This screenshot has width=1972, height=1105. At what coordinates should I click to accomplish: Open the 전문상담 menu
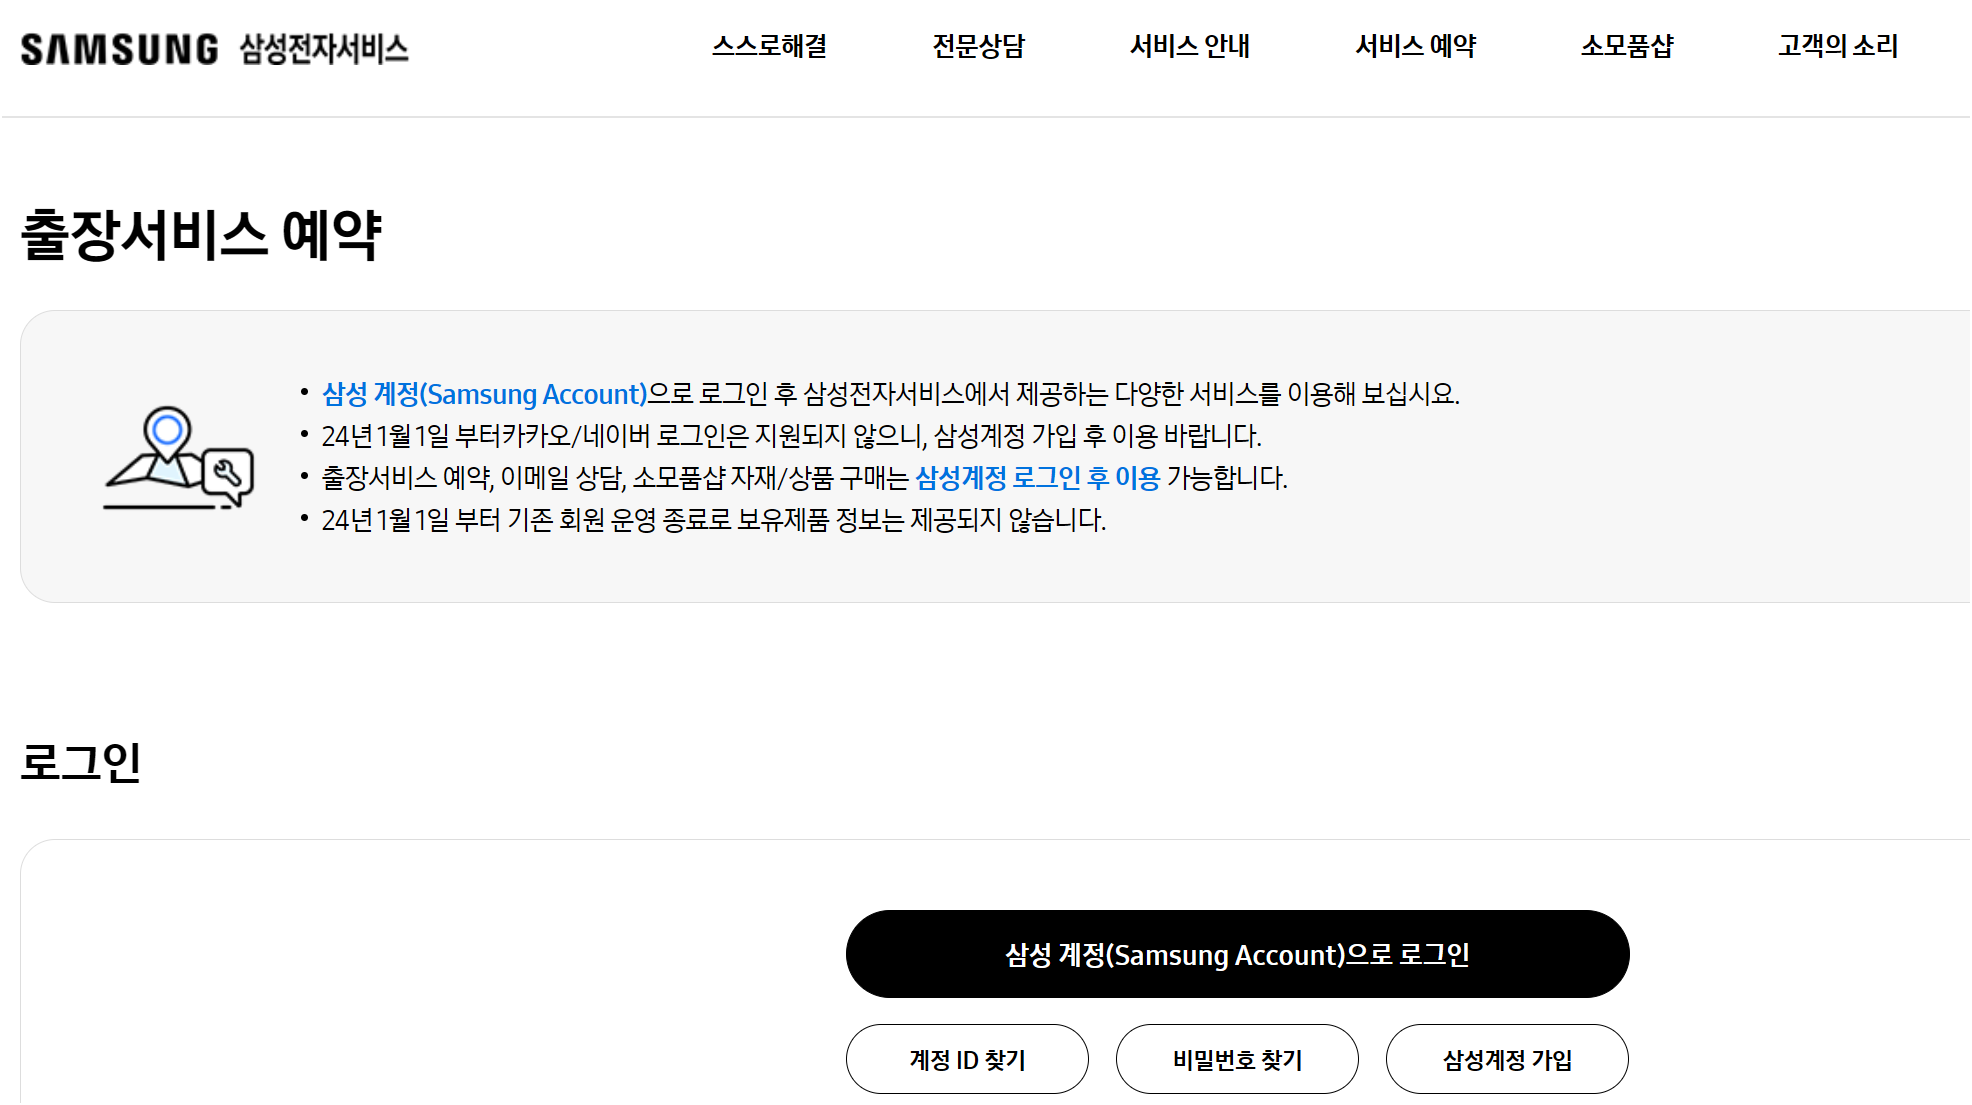pos(978,46)
